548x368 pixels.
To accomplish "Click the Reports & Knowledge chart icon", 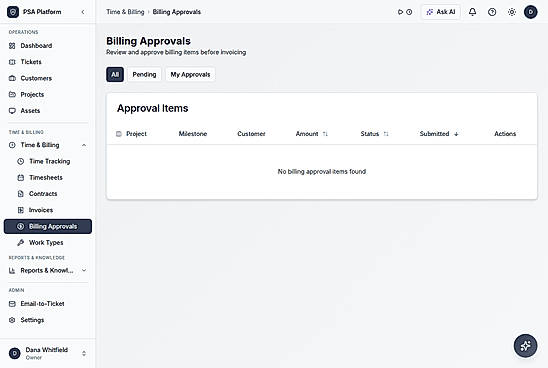I will [12, 270].
